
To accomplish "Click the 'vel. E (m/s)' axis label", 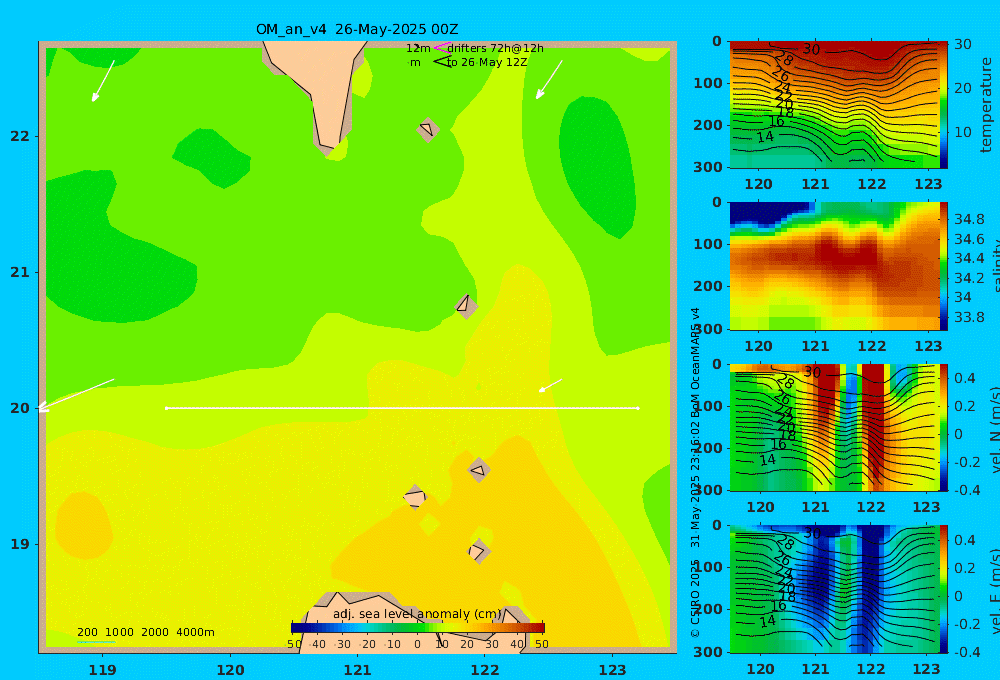I will click(994, 590).
